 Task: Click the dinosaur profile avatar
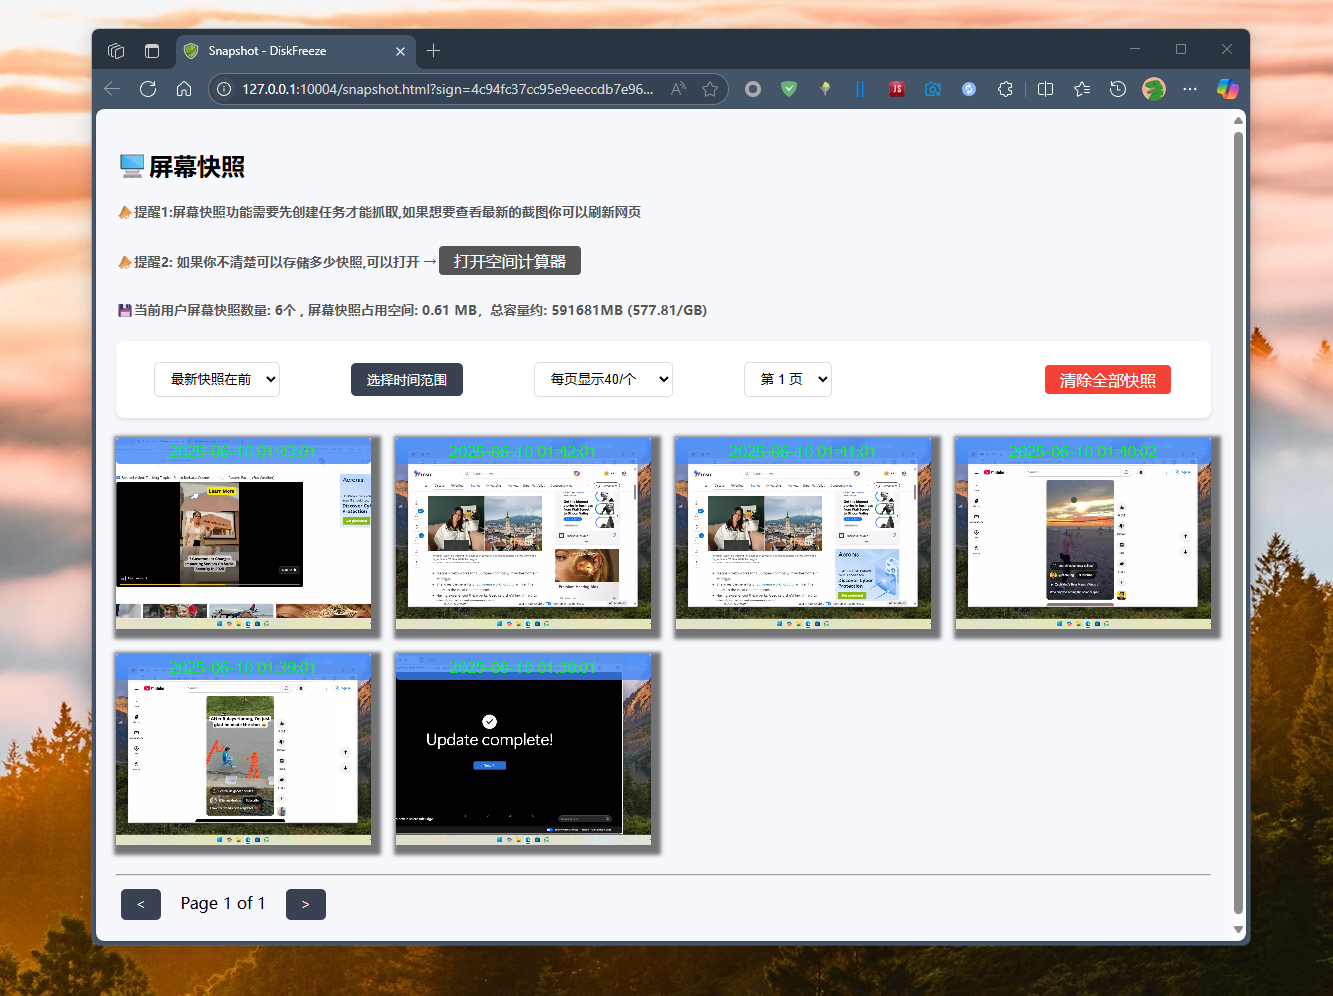[x=1153, y=89]
